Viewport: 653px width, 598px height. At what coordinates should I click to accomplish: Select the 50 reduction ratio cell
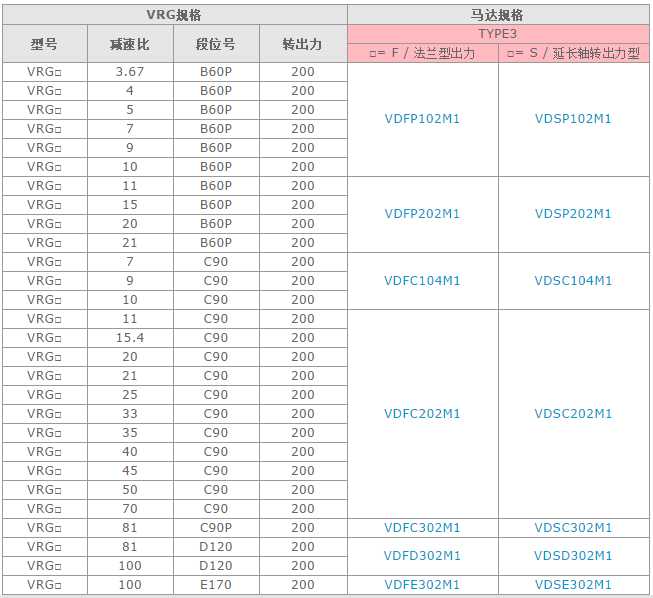pos(130,490)
